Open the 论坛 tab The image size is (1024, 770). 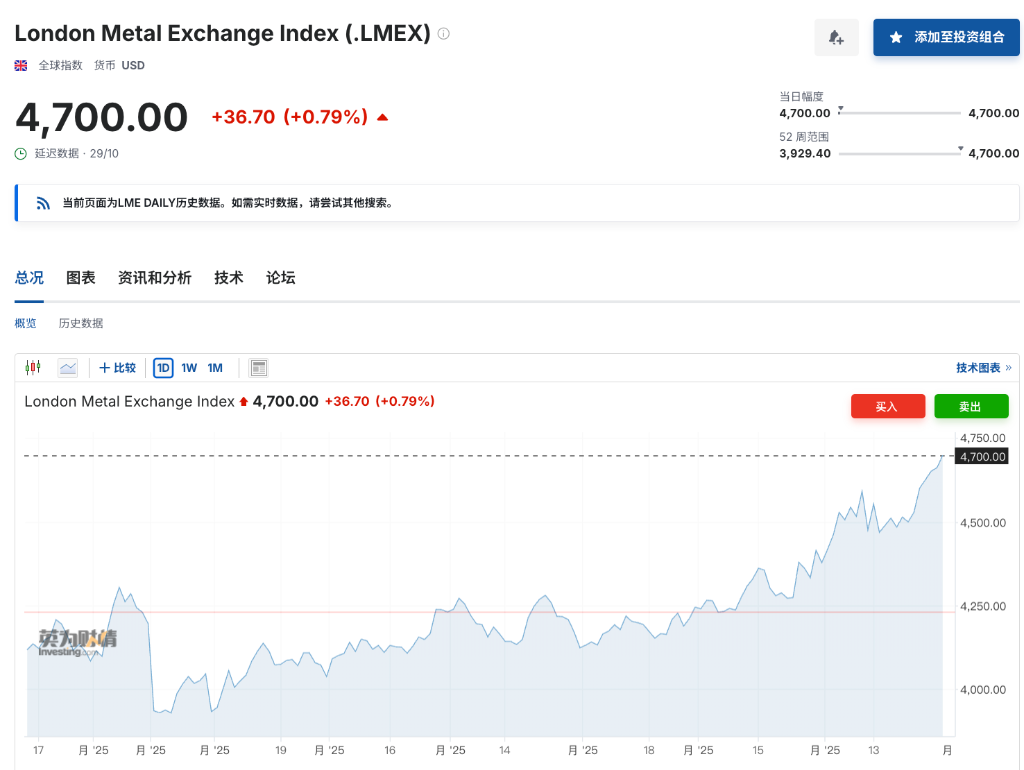tap(281, 278)
